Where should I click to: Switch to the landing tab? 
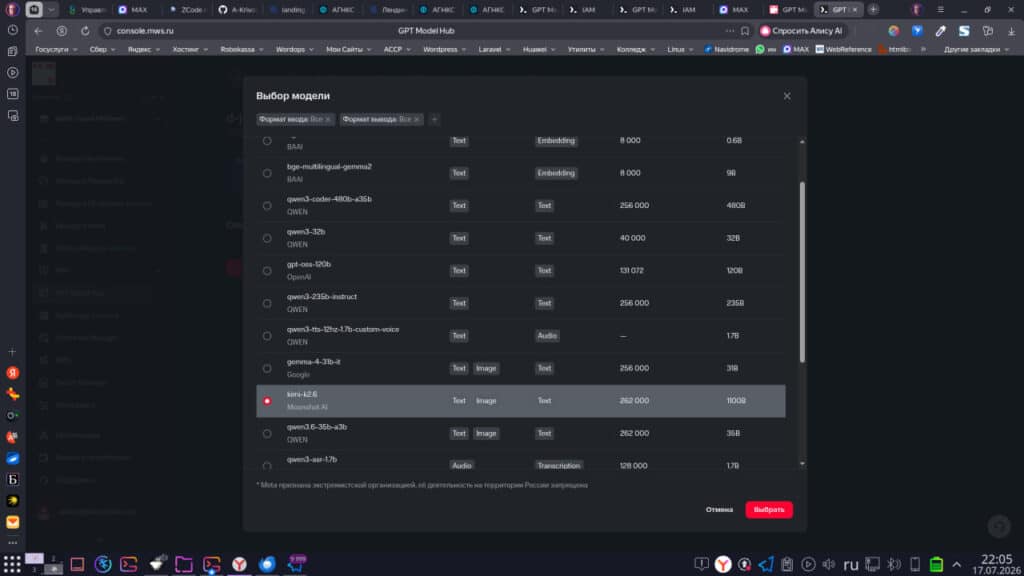[x=287, y=10]
